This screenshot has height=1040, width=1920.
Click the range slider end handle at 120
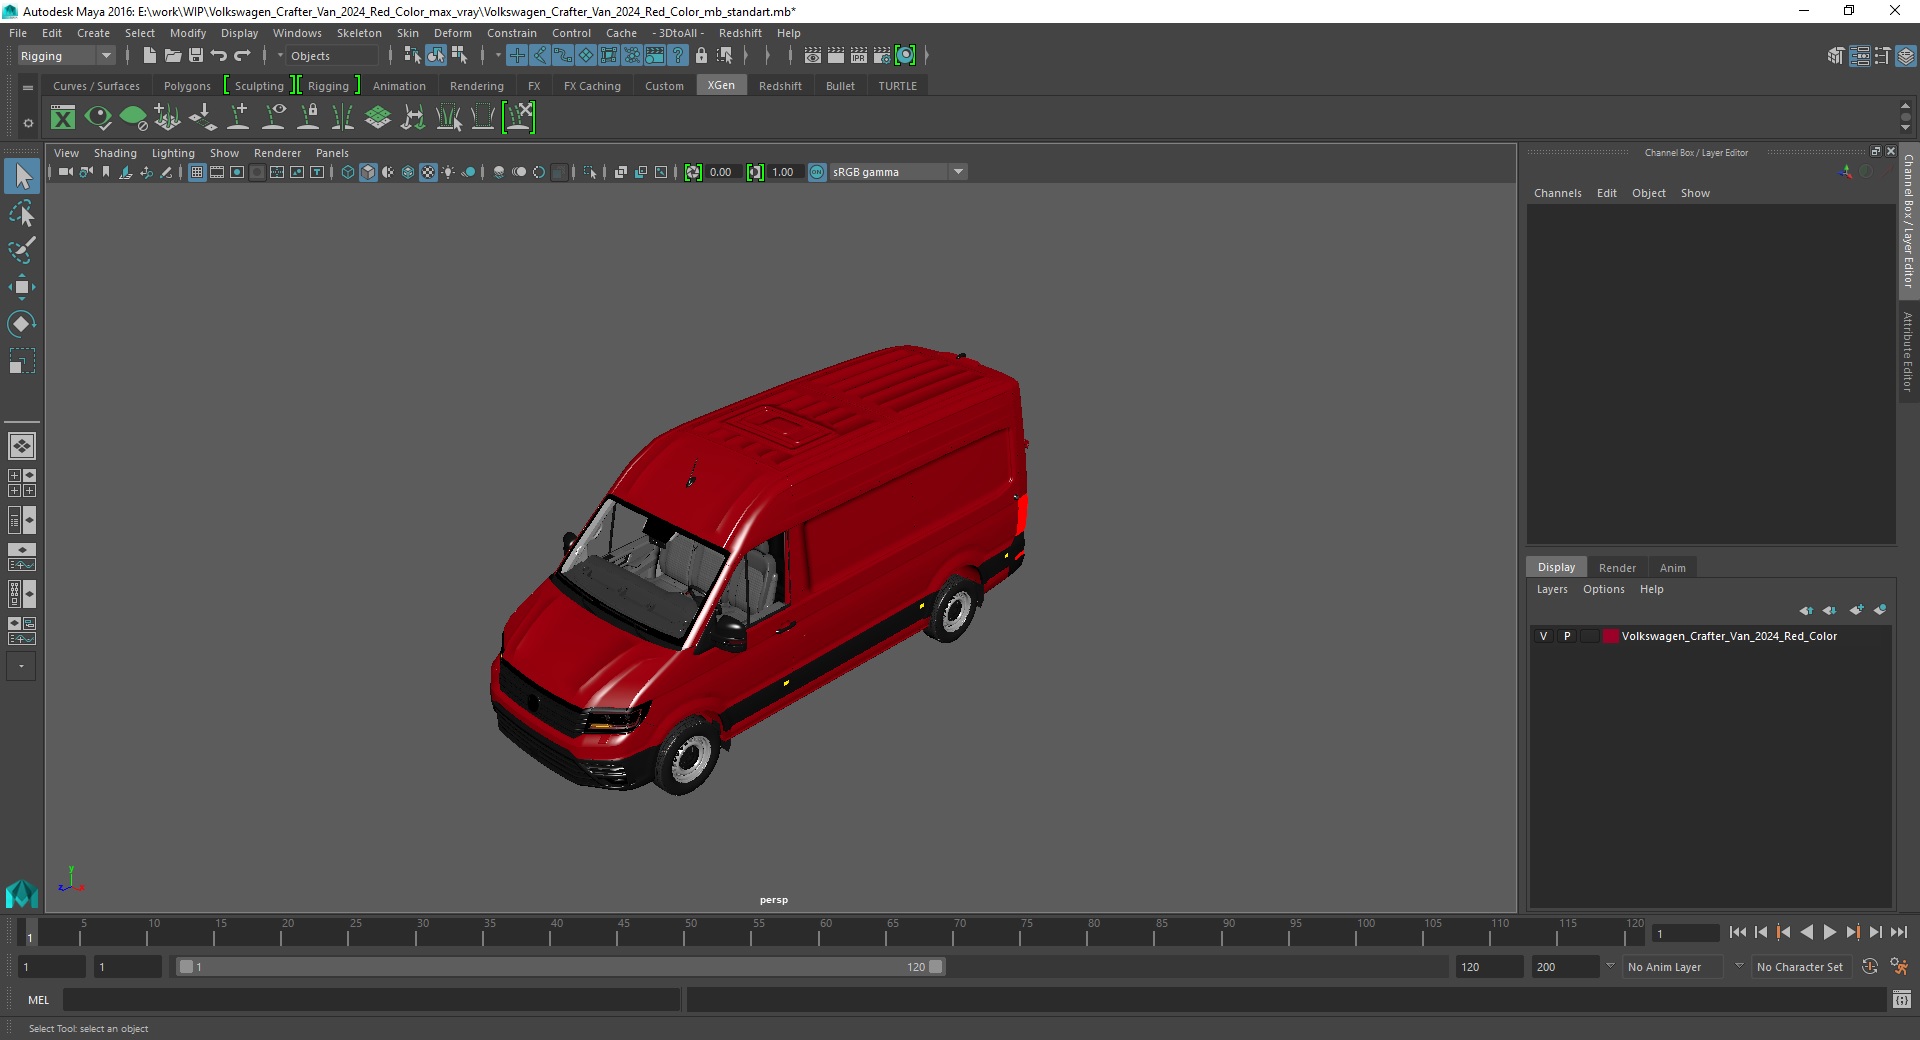(x=935, y=967)
